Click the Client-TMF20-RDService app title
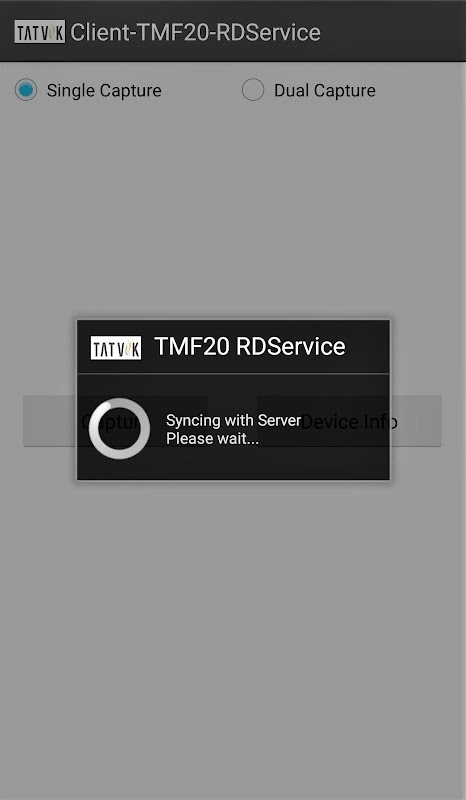 point(195,32)
